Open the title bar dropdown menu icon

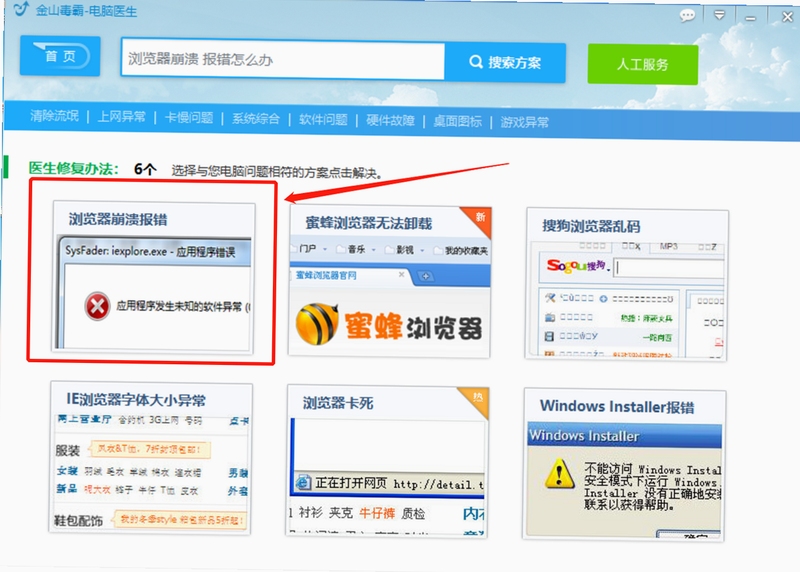[719, 15]
